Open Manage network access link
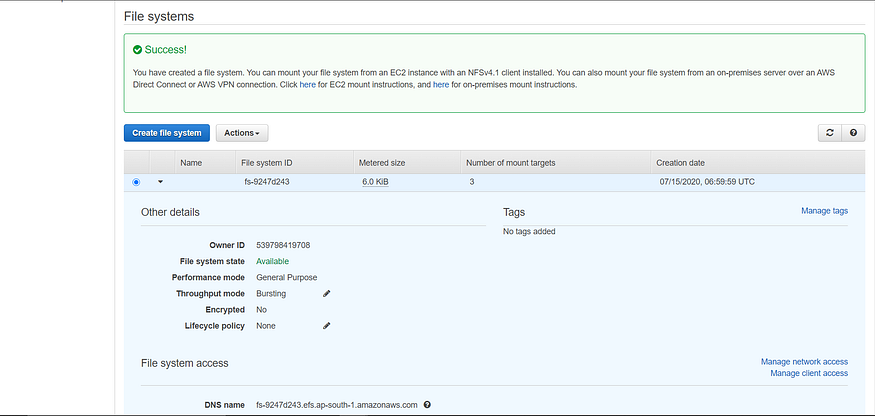This screenshot has width=875, height=416. 804,362
